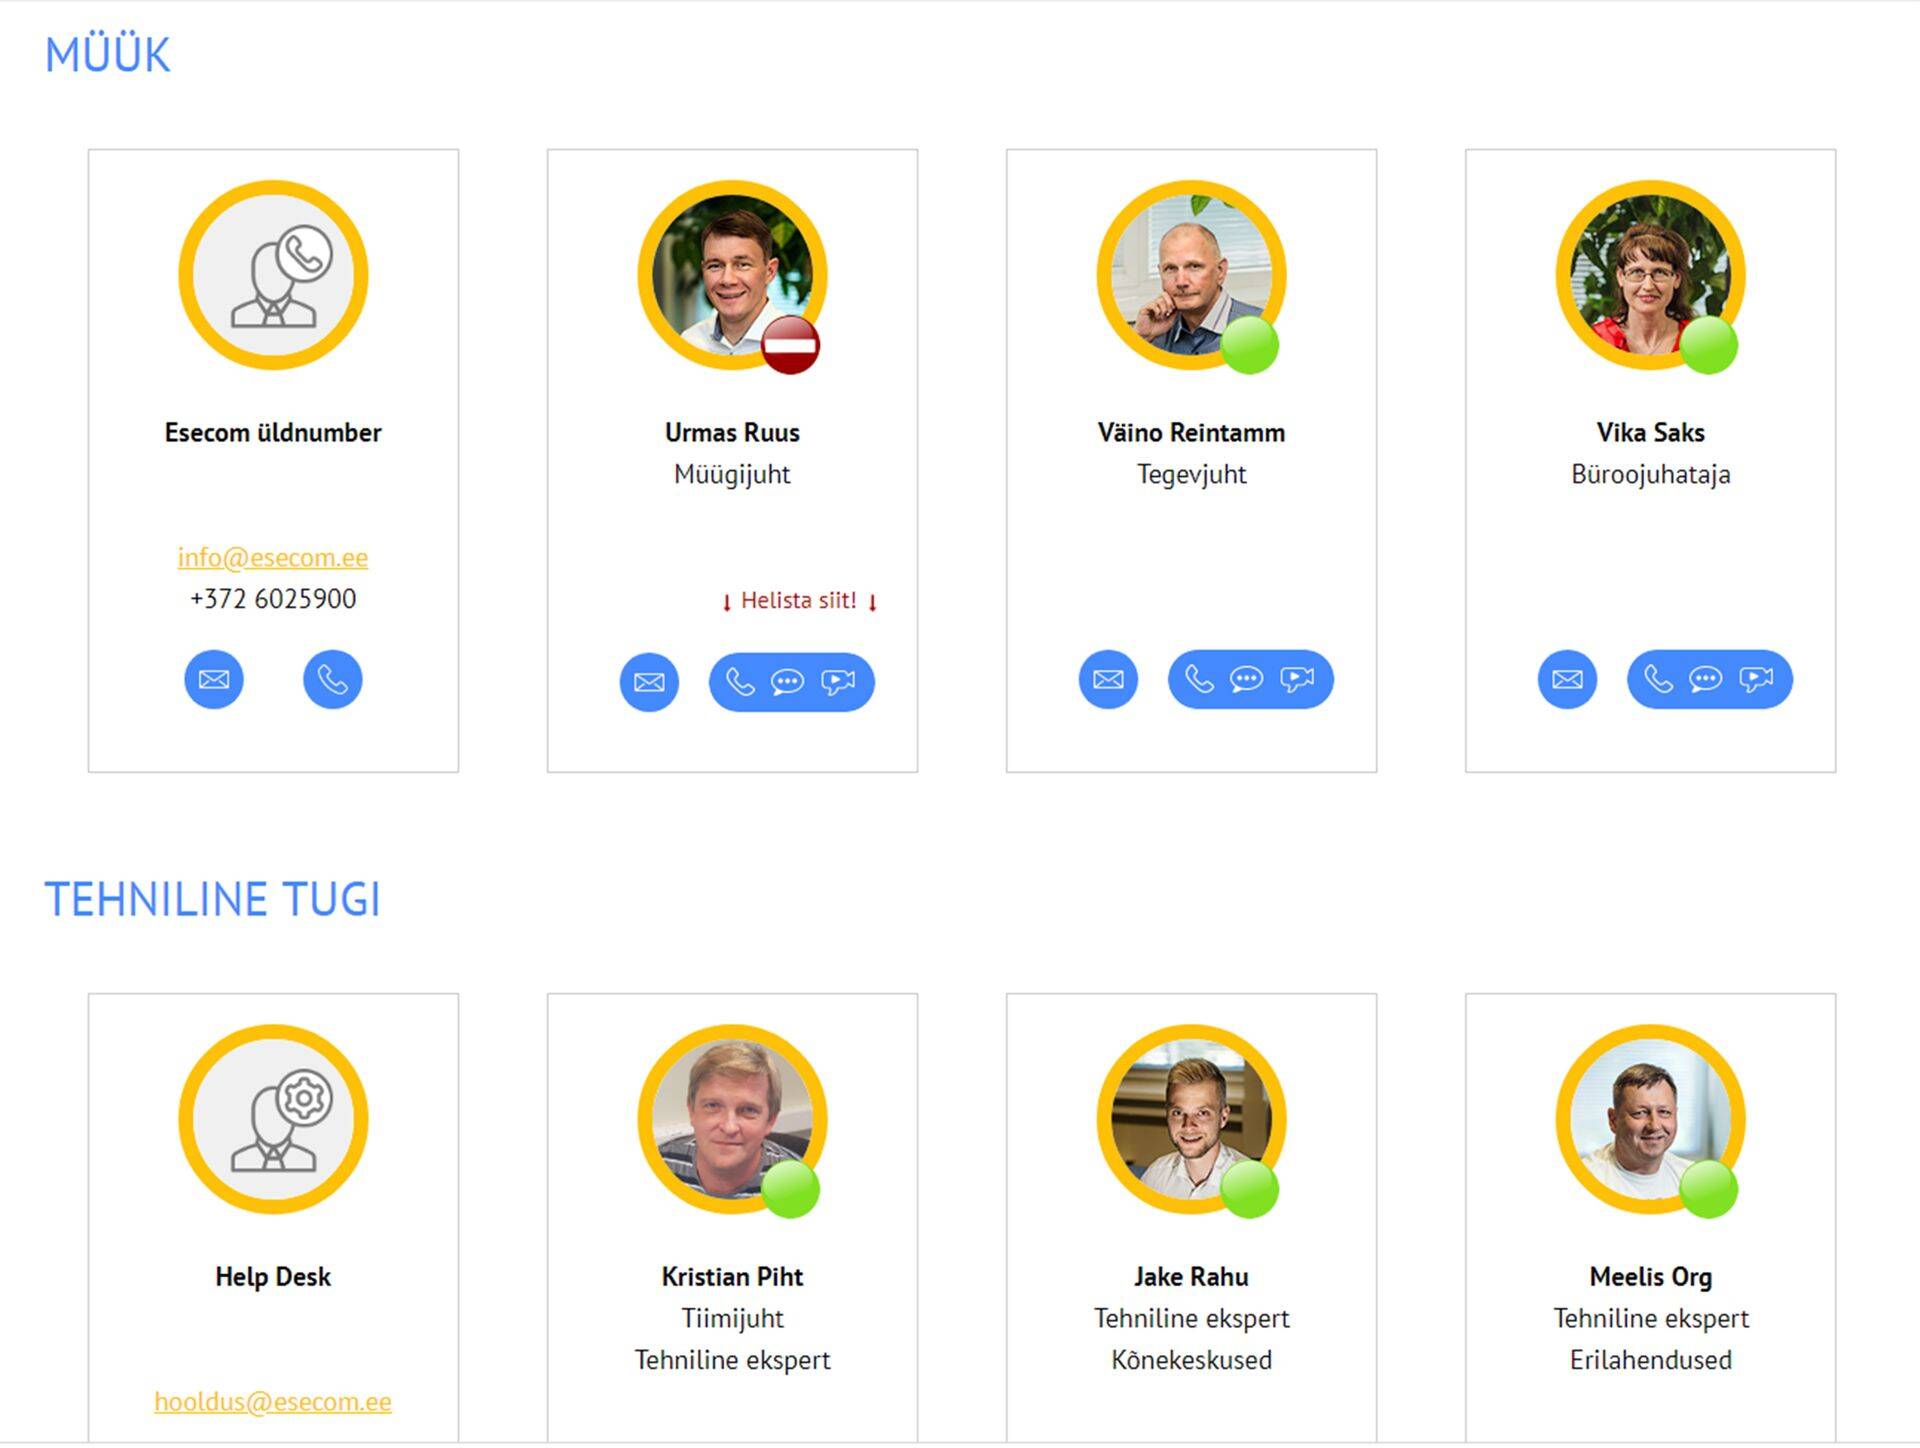Viewport: 1920px width, 1448px height.
Task: Call Urmas Ruus using the phone icon
Action: click(x=740, y=682)
